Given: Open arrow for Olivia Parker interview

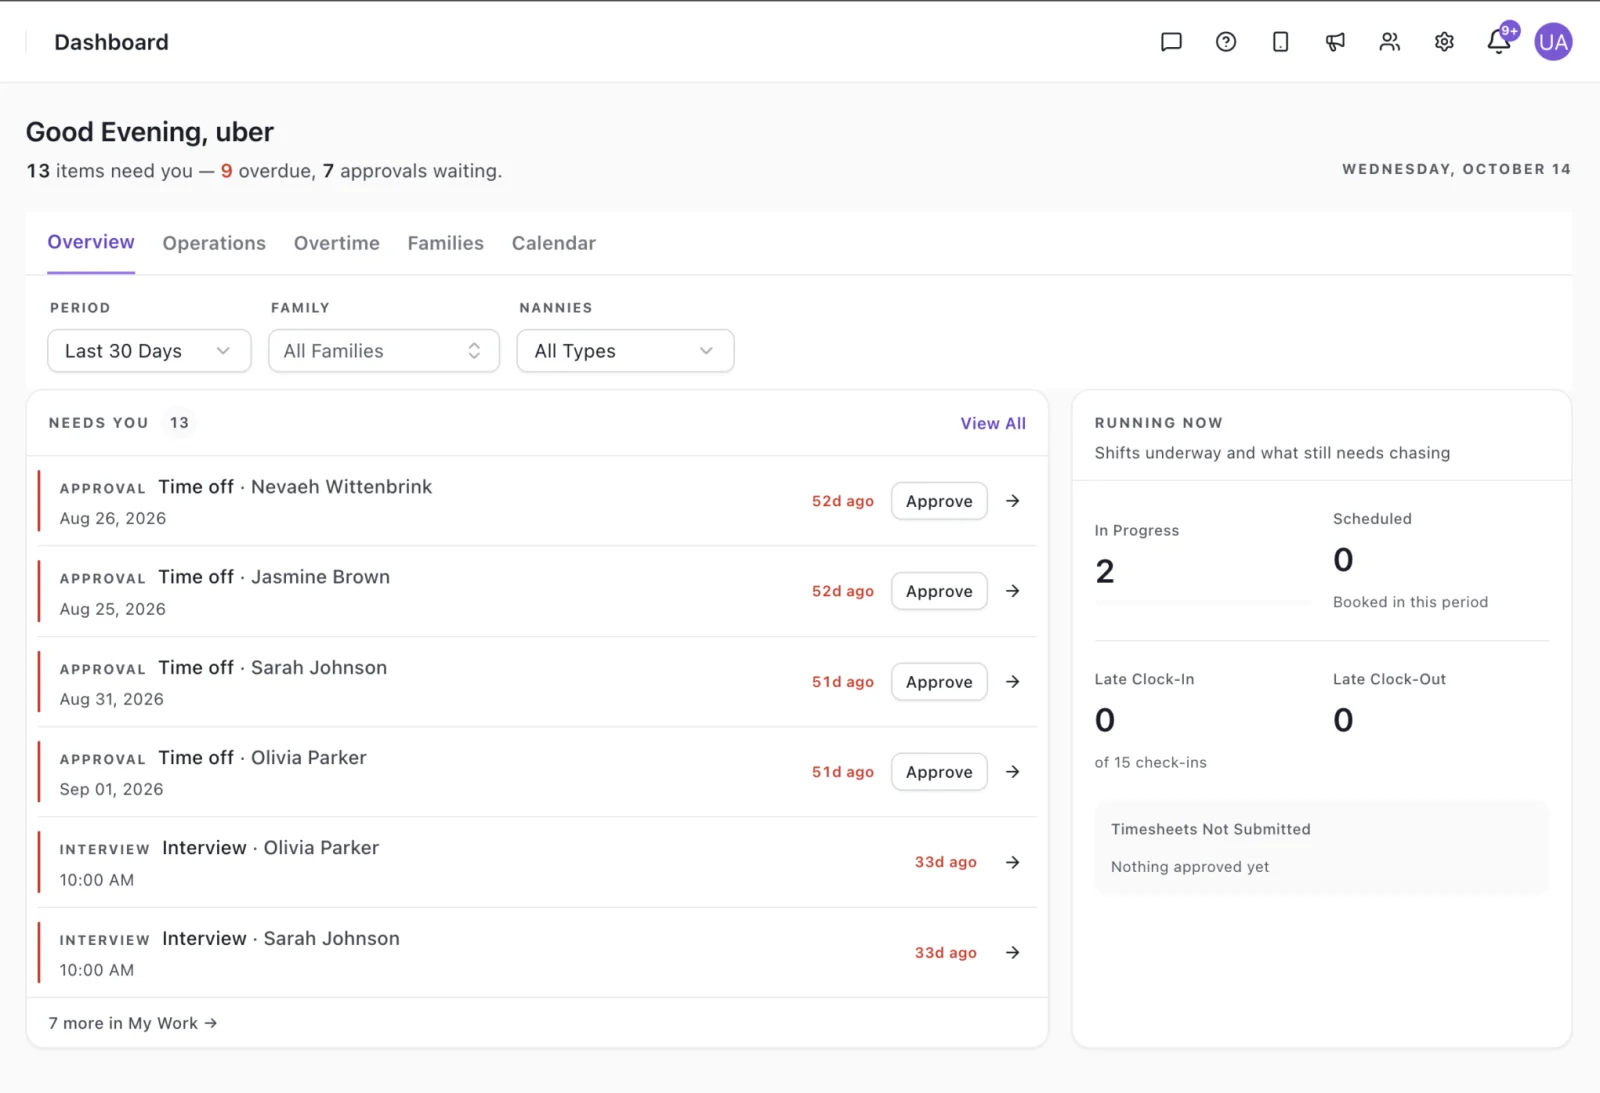Looking at the screenshot, I should [x=1013, y=862].
